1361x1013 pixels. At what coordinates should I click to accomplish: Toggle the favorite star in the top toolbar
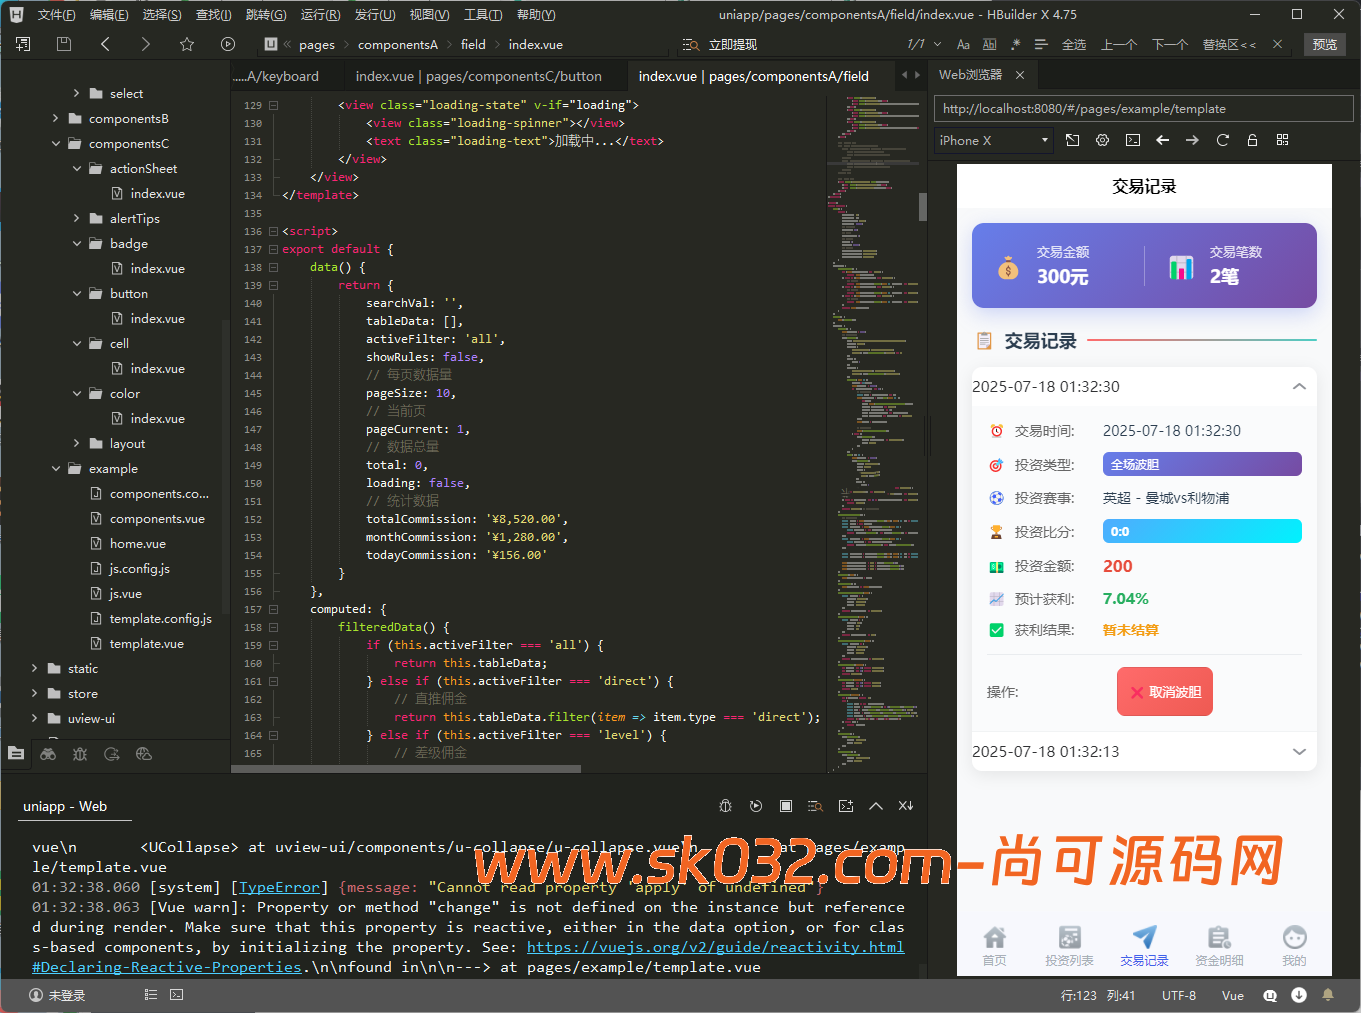(186, 44)
